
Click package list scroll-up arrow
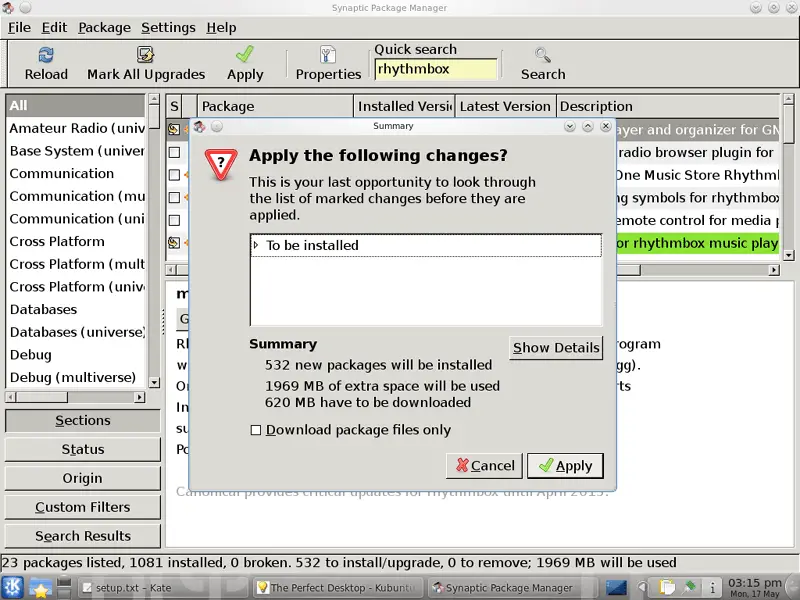tap(789, 99)
